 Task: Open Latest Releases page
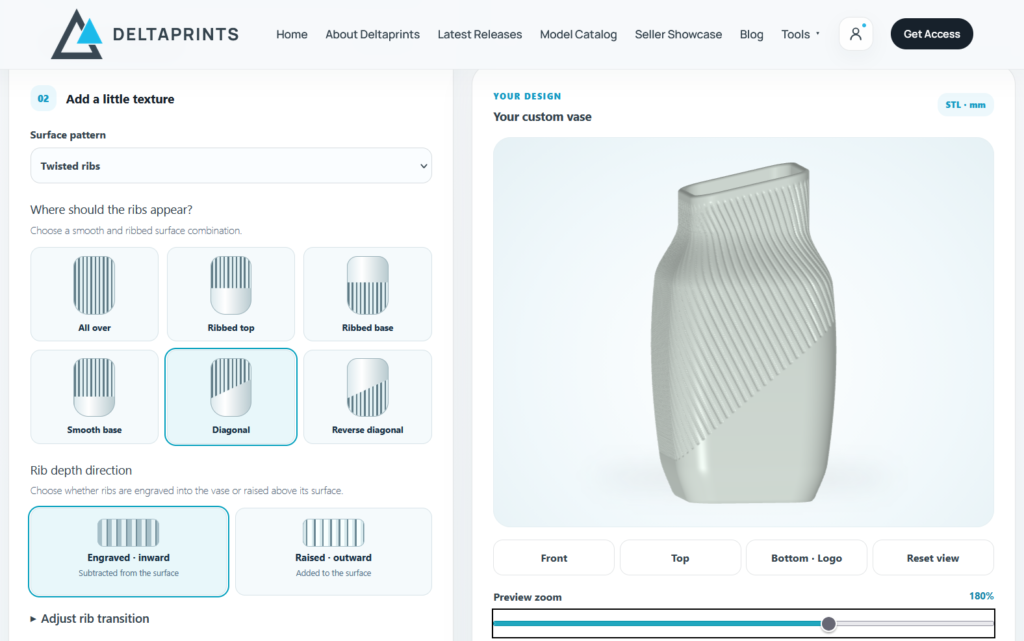point(479,34)
